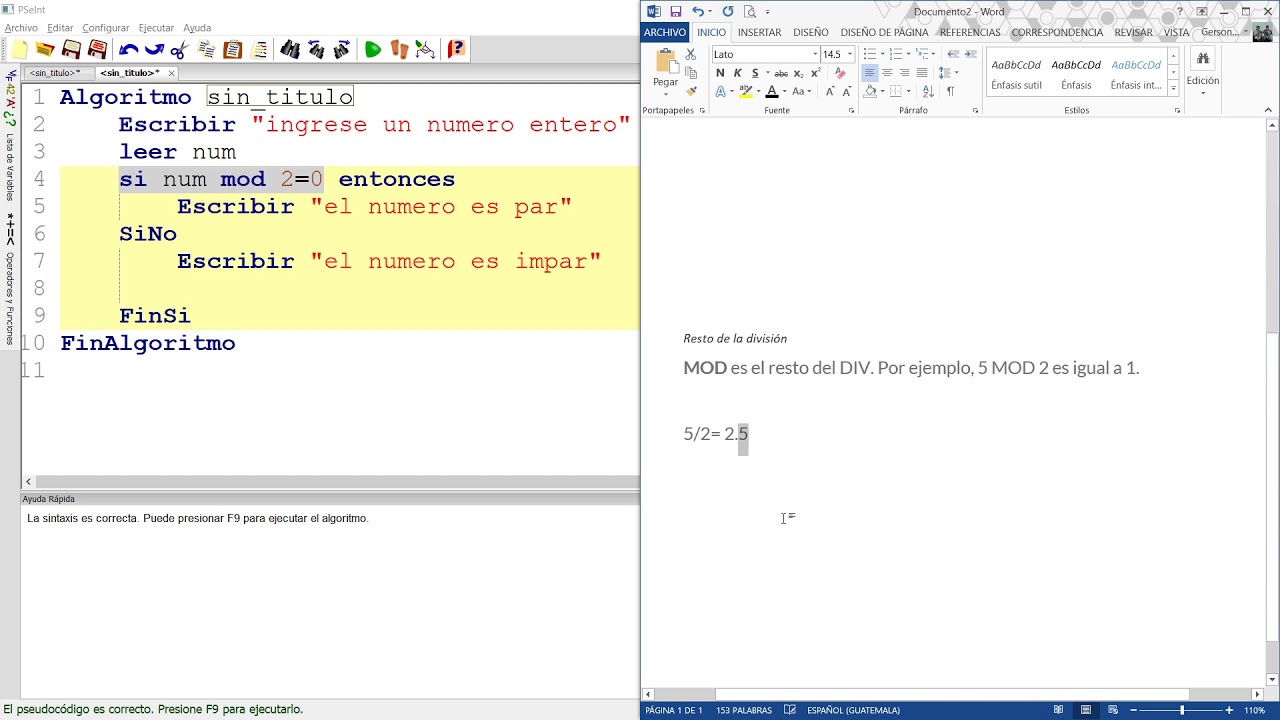Screen dimensions: 1280x720
Task: Open PSeInt search with the binoculars icon
Action: pyautogui.click(x=290, y=49)
